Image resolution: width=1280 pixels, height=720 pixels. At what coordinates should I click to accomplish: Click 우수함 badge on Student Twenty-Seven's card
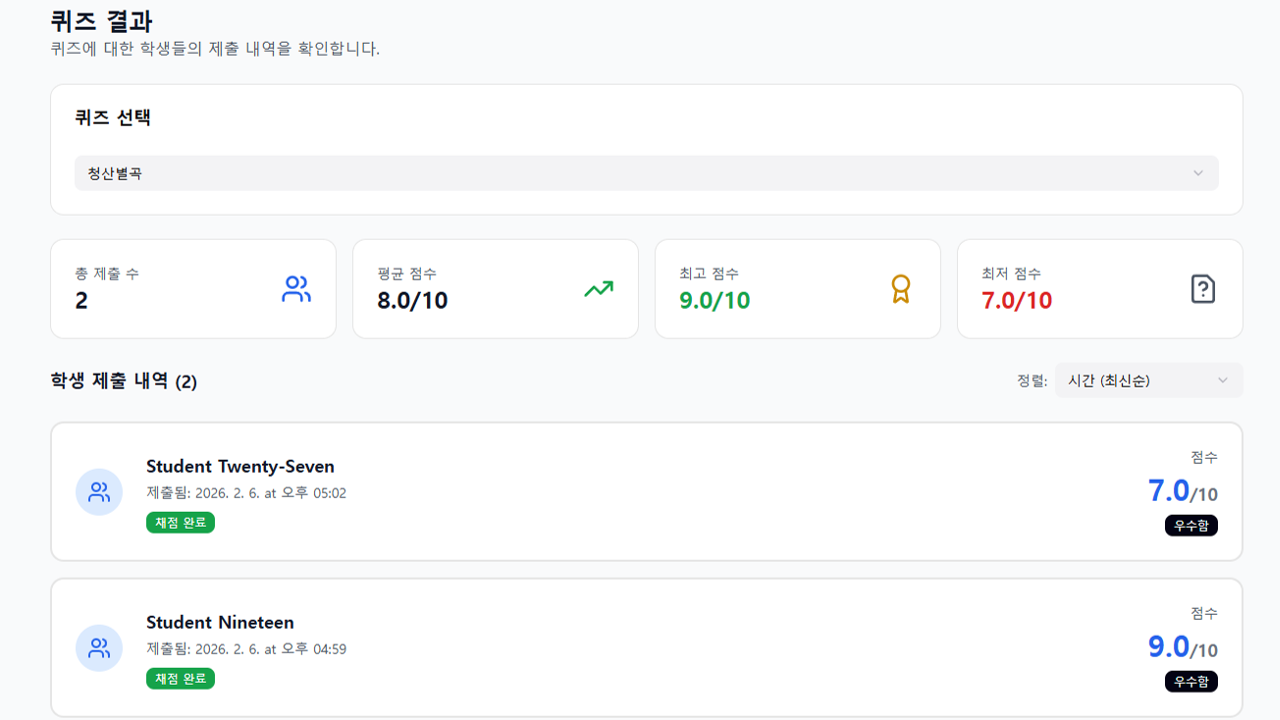pyautogui.click(x=1191, y=526)
